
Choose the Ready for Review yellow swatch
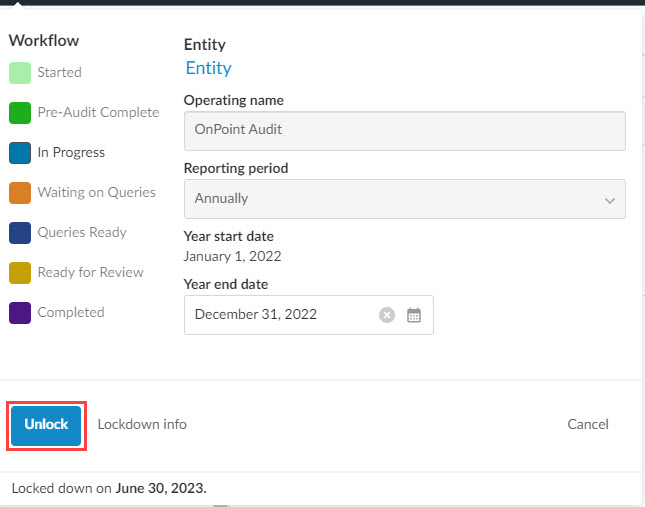20,273
